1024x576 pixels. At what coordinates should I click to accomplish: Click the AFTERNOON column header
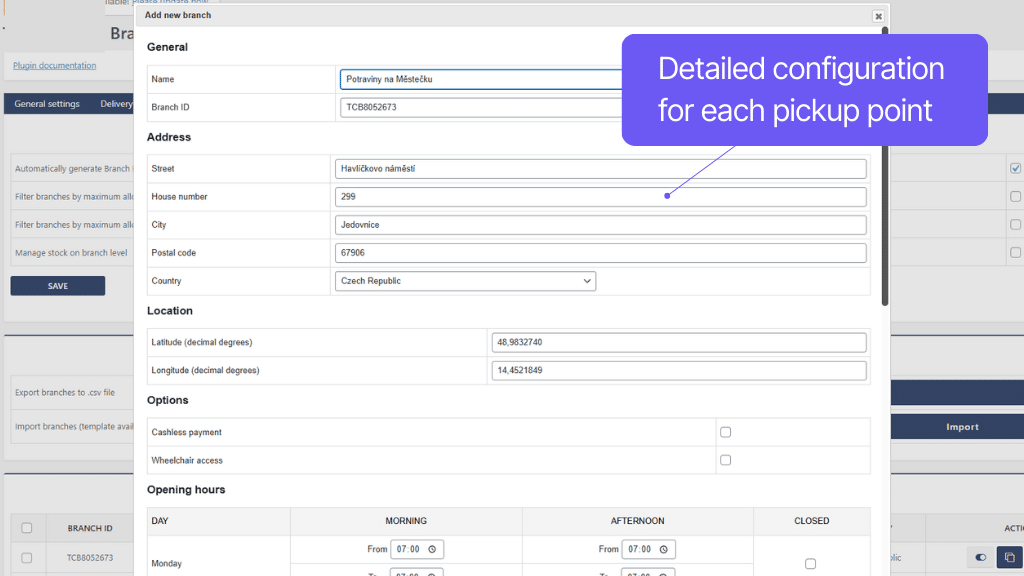(637, 520)
